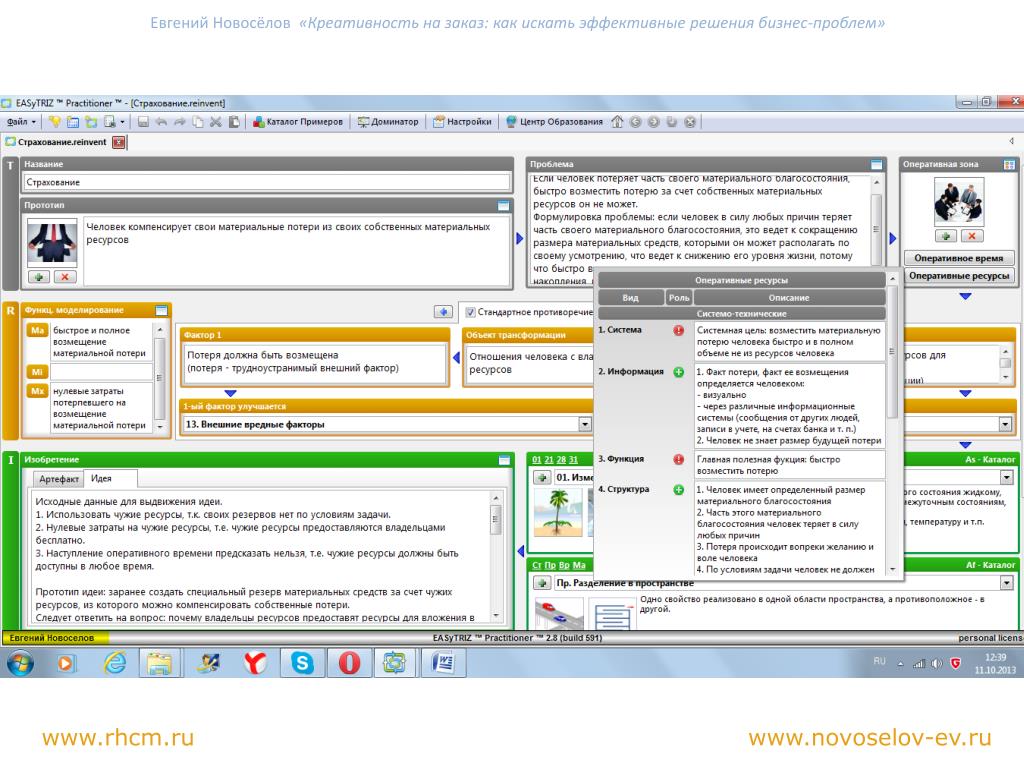Add a prototype image with green plus
The width and height of the screenshot is (1024, 768).
39,277
